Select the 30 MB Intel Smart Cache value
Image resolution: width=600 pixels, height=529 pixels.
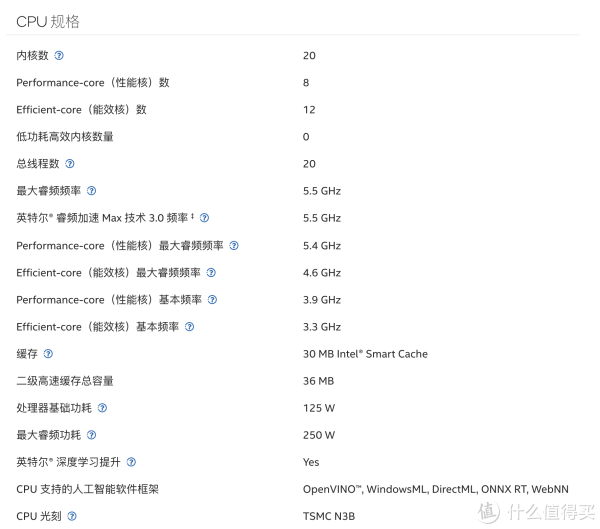coord(364,354)
